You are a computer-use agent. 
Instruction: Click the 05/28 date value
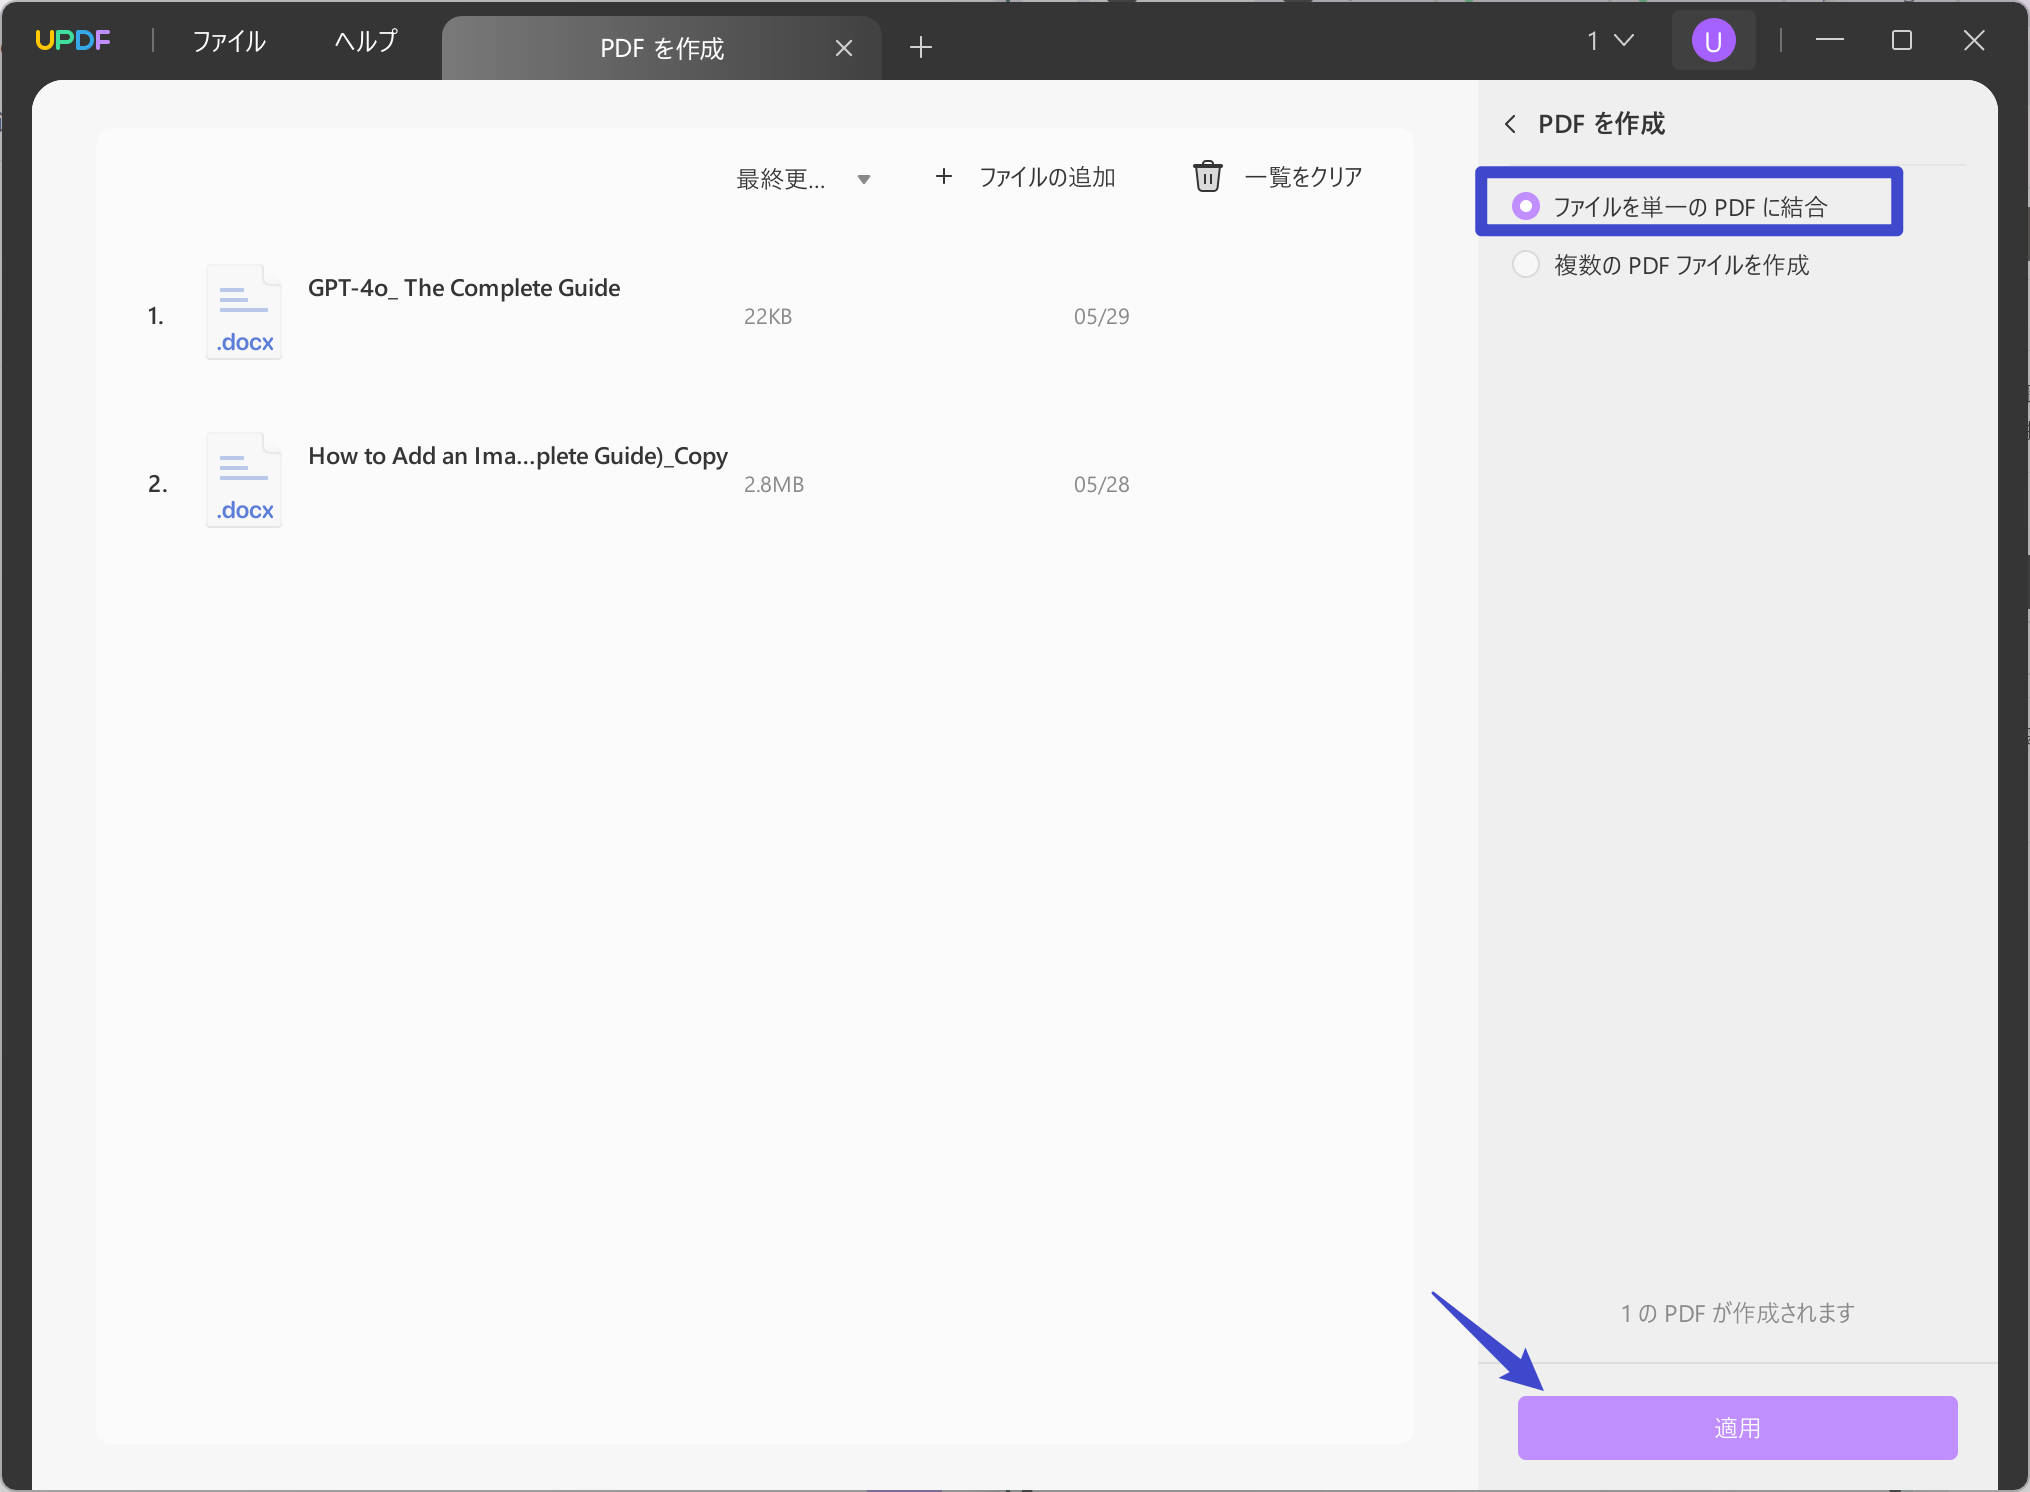click(x=1101, y=485)
